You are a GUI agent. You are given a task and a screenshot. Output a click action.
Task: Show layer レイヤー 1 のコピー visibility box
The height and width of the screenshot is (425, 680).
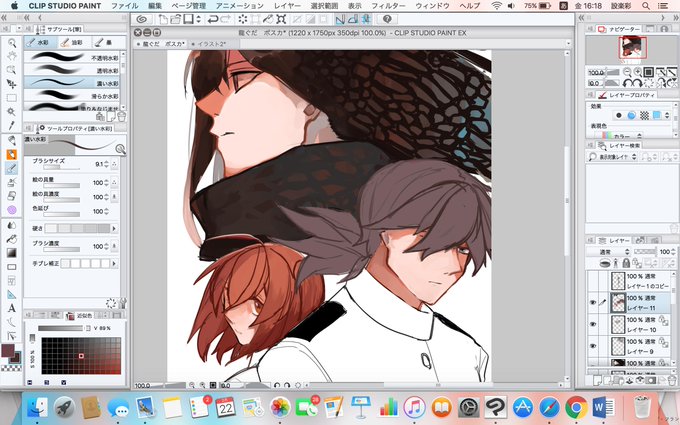(x=593, y=281)
